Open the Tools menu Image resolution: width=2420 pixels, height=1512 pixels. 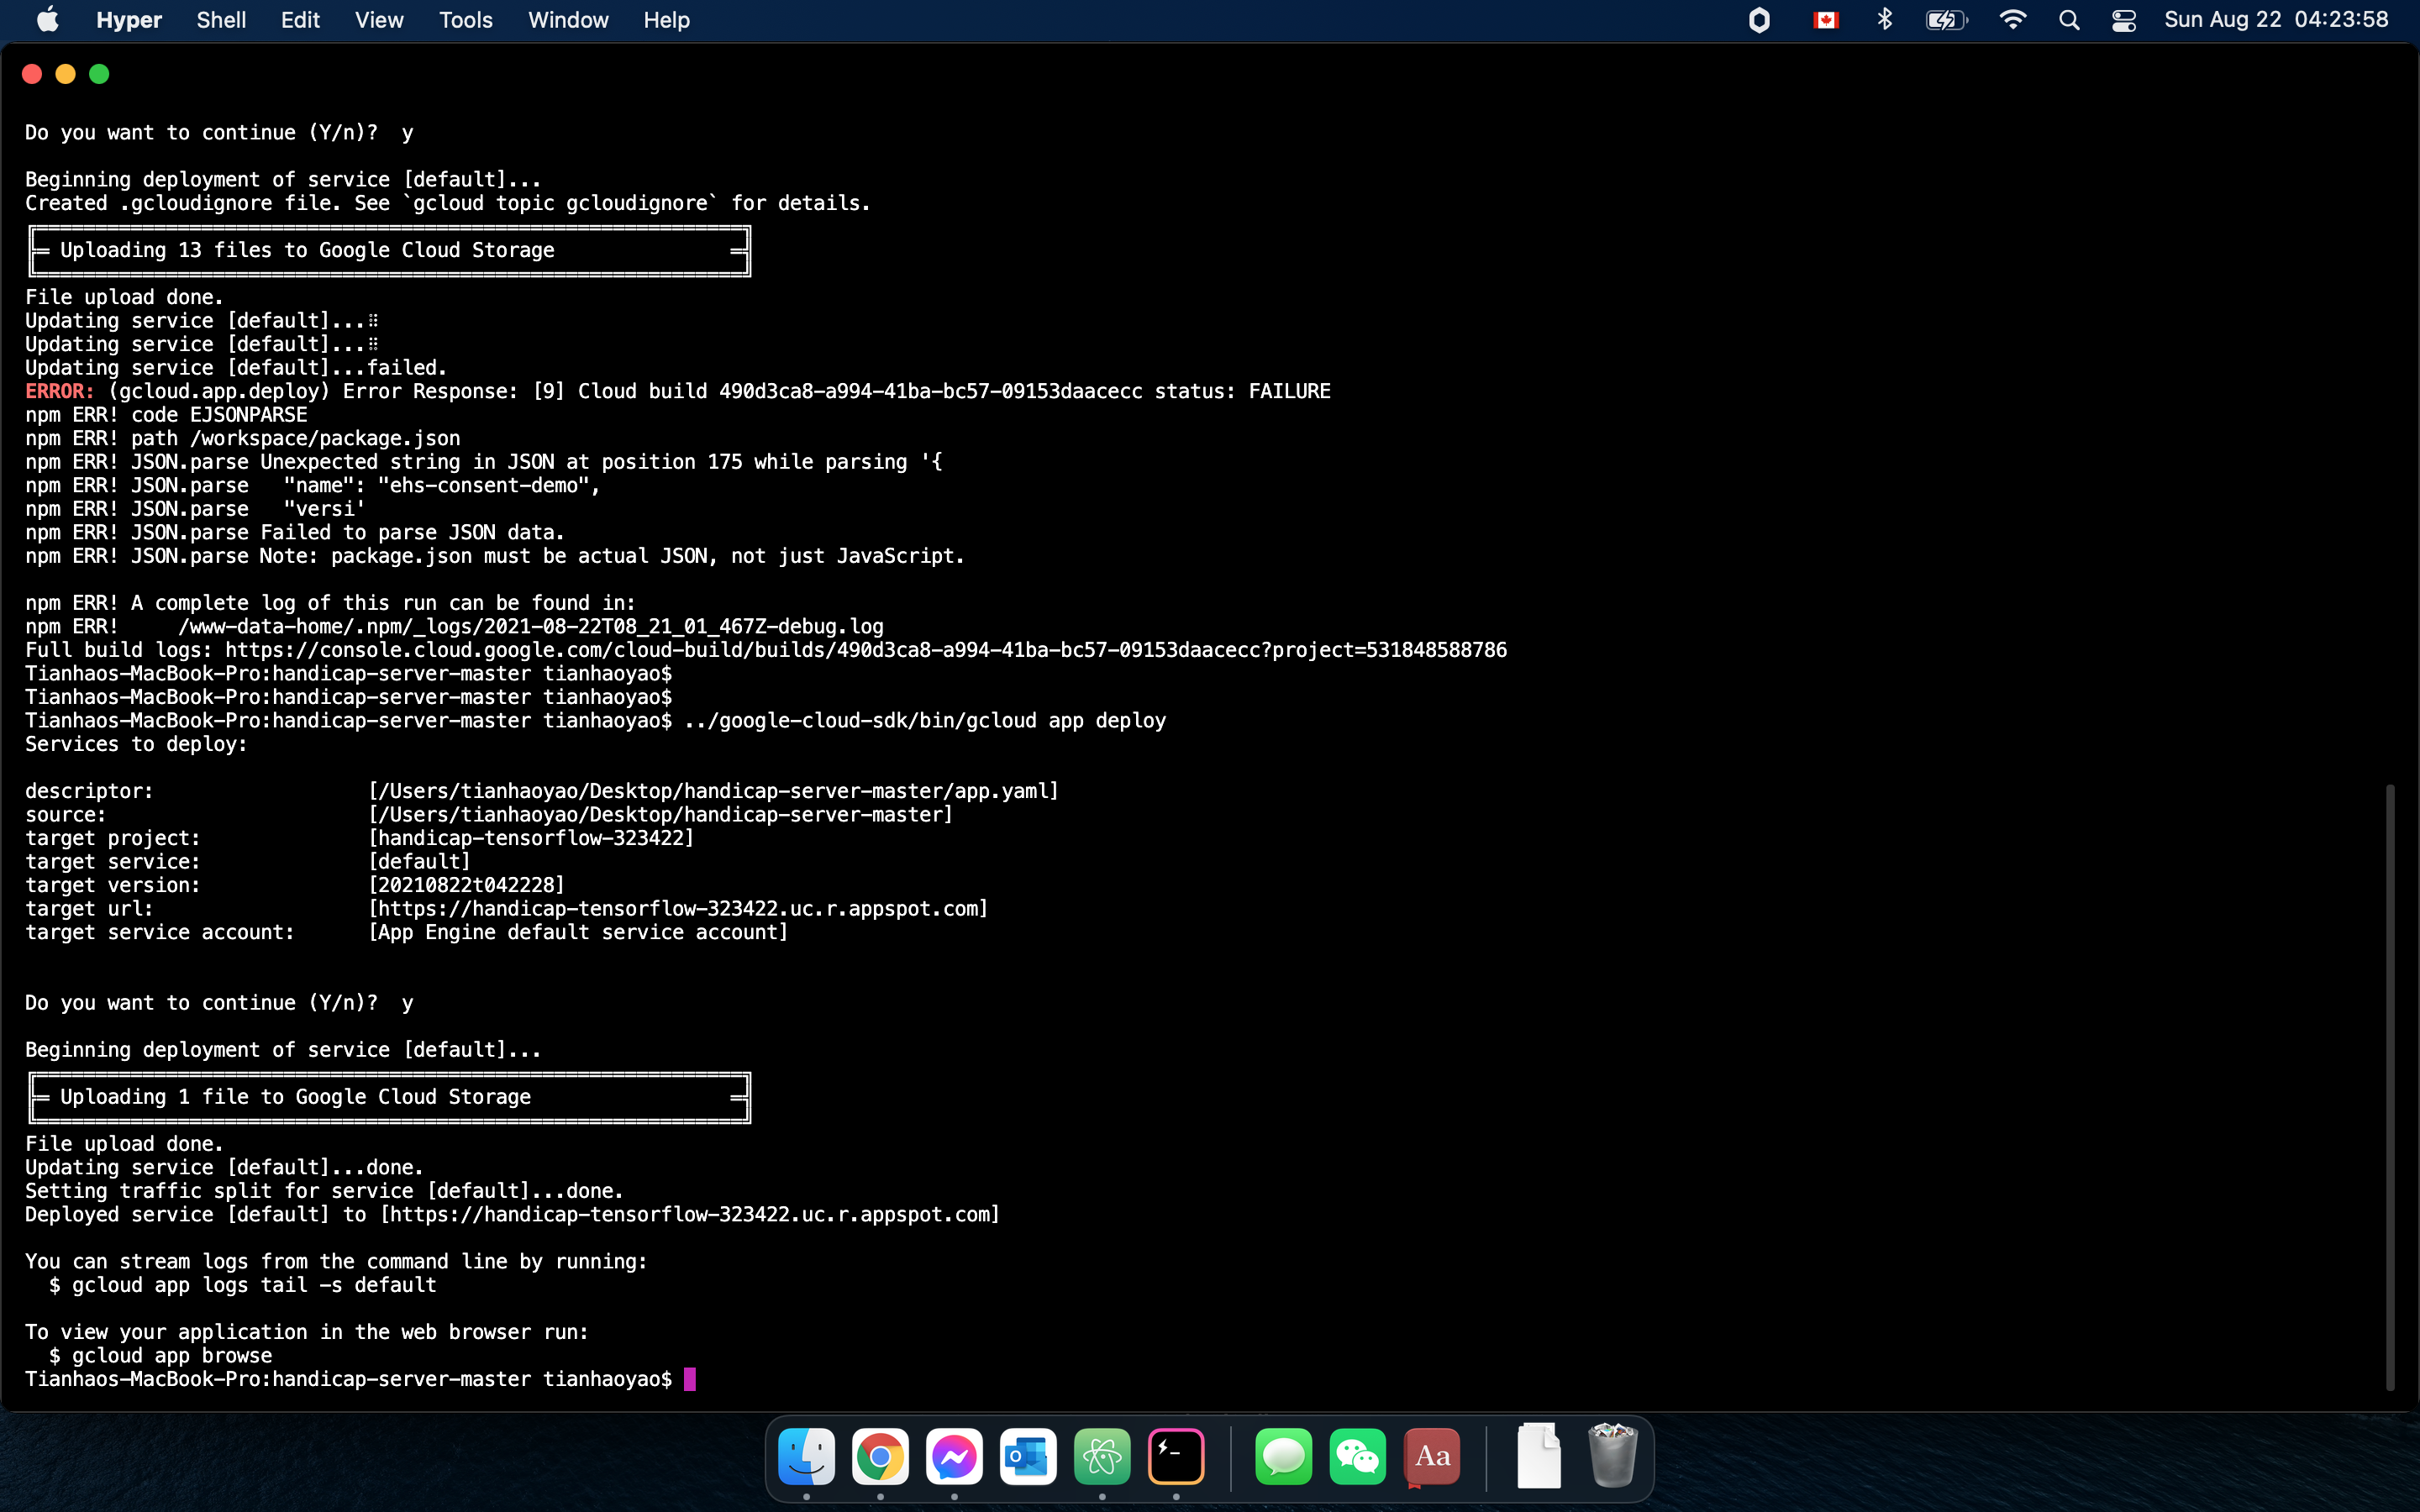click(465, 20)
